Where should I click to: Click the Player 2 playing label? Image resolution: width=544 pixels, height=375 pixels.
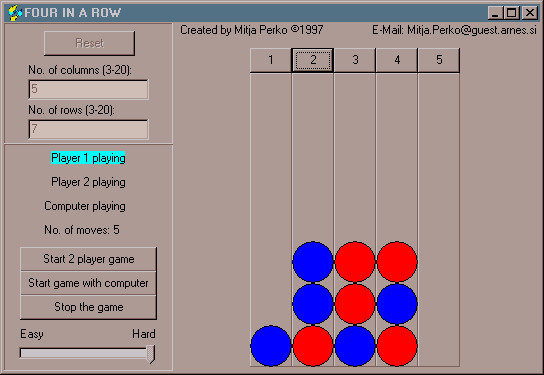coord(88,182)
